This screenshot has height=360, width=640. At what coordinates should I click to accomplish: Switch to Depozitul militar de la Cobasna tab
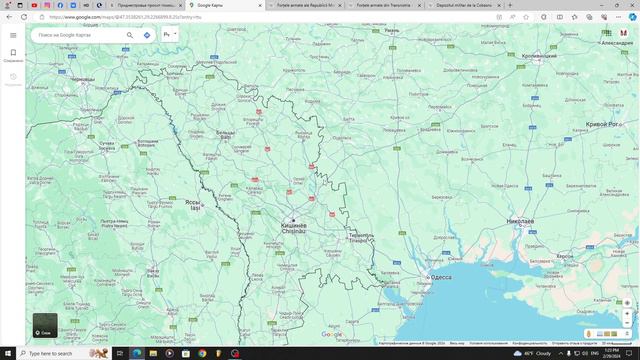pos(464,5)
